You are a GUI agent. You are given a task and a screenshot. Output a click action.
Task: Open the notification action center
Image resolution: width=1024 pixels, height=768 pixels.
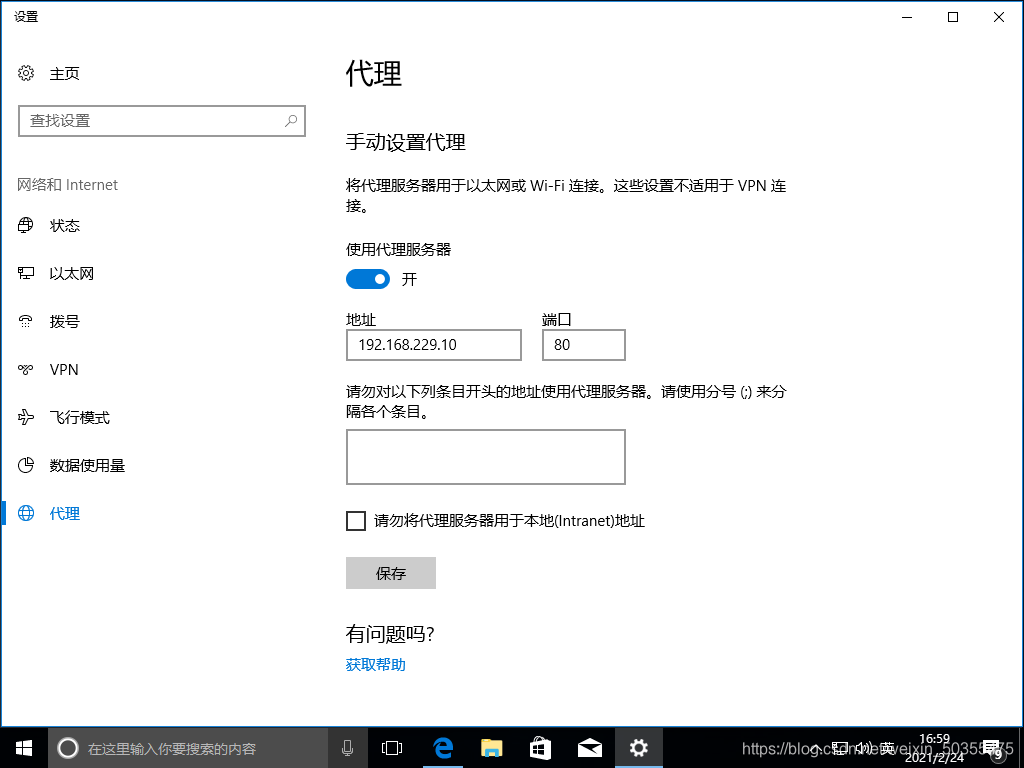point(994,749)
